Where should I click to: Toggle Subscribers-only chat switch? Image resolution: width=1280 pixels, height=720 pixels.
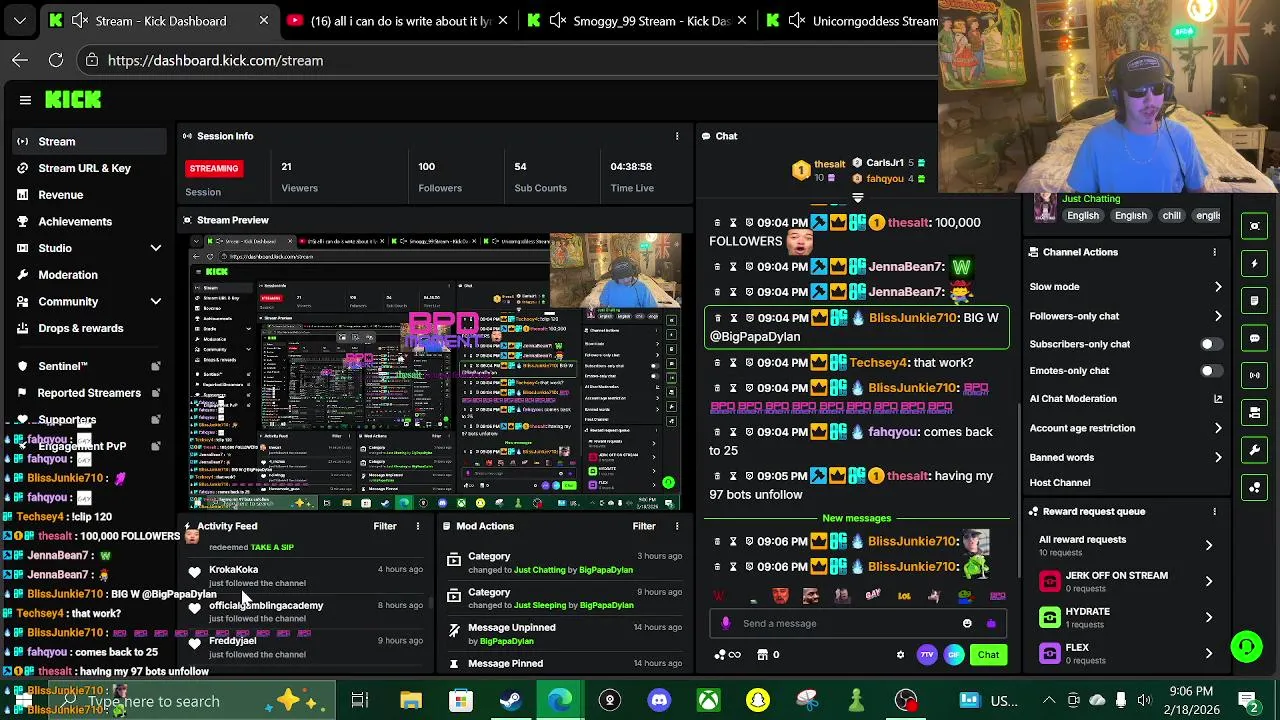[x=1211, y=344]
